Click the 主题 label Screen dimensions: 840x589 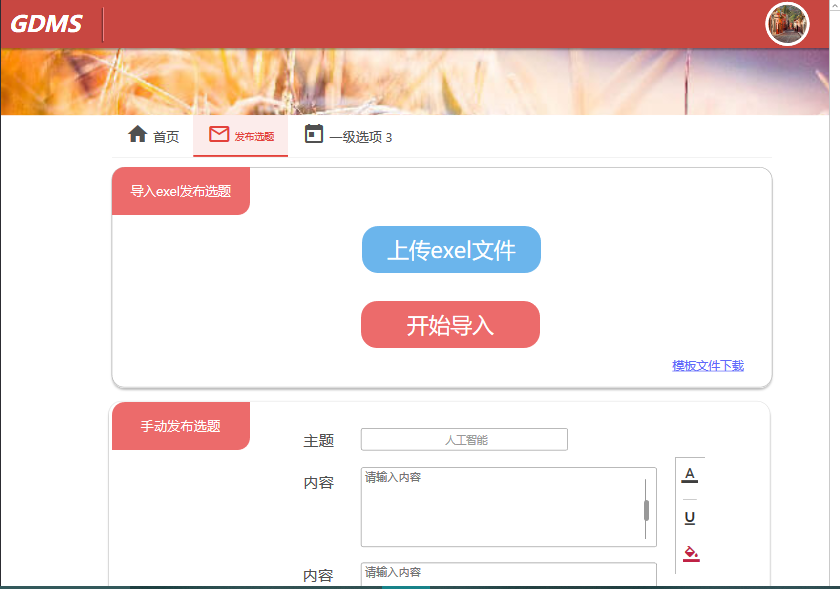coord(319,441)
